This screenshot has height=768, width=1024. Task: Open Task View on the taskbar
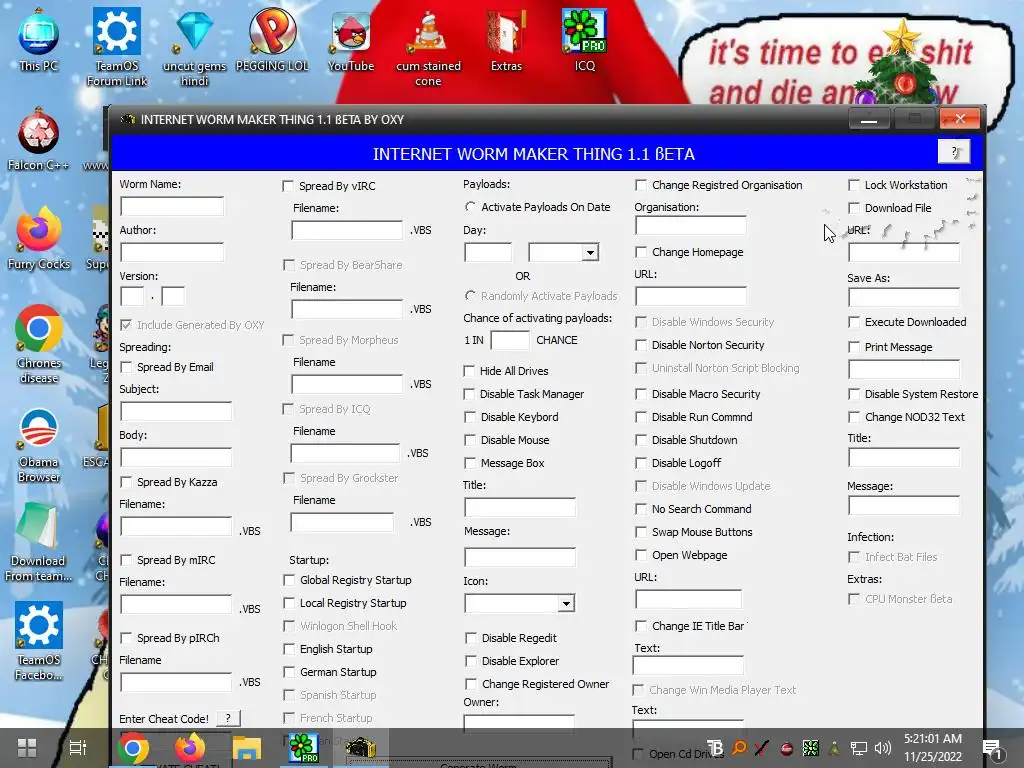pyautogui.click(x=78, y=748)
